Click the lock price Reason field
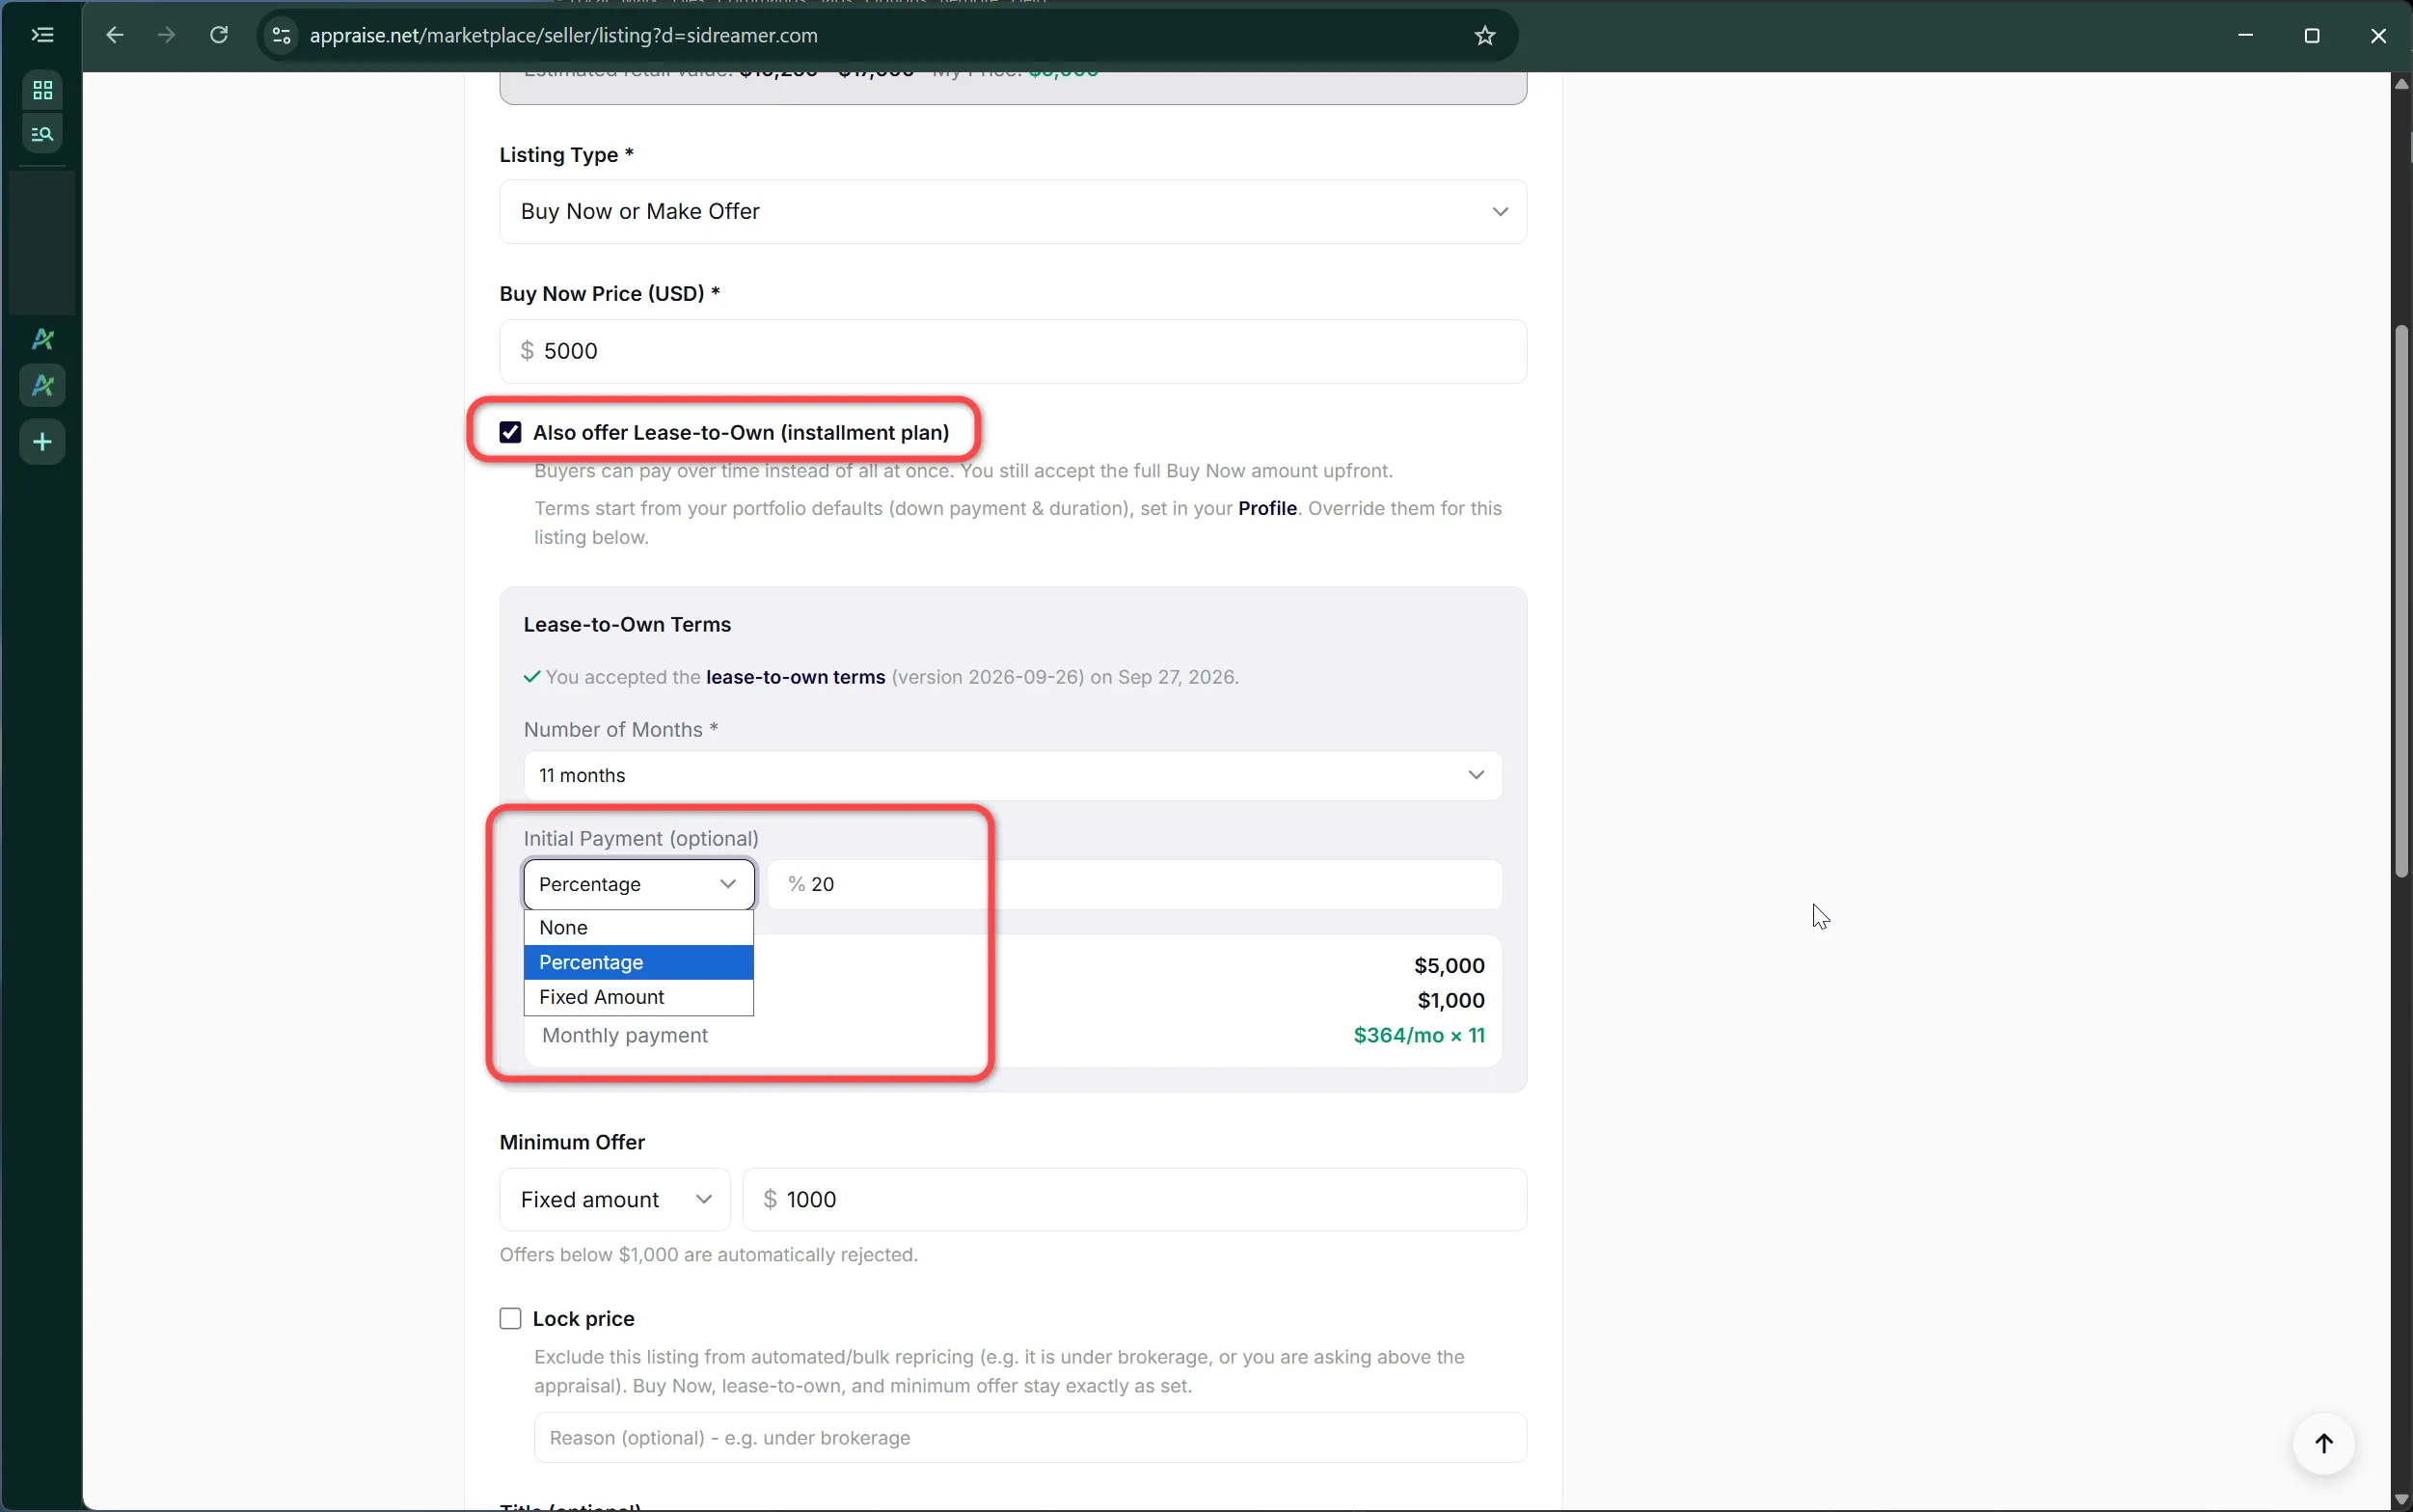This screenshot has width=2413, height=1512. (1030, 1437)
